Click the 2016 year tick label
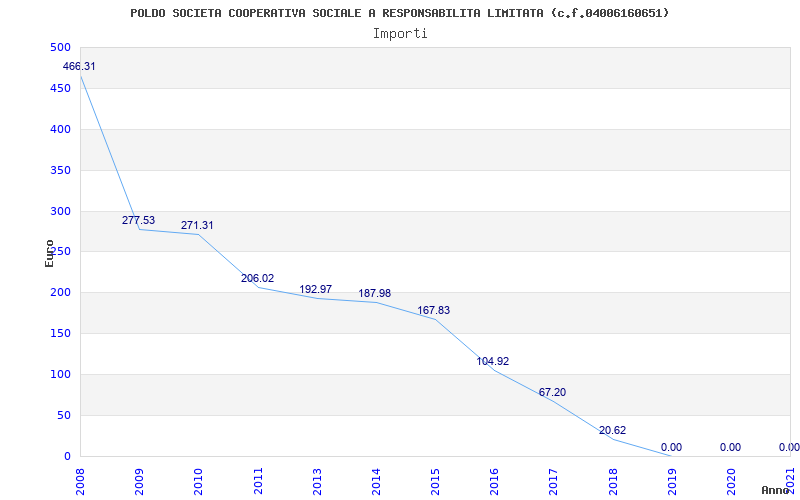The image size is (800, 500). pyautogui.click(x=493, y=481)
